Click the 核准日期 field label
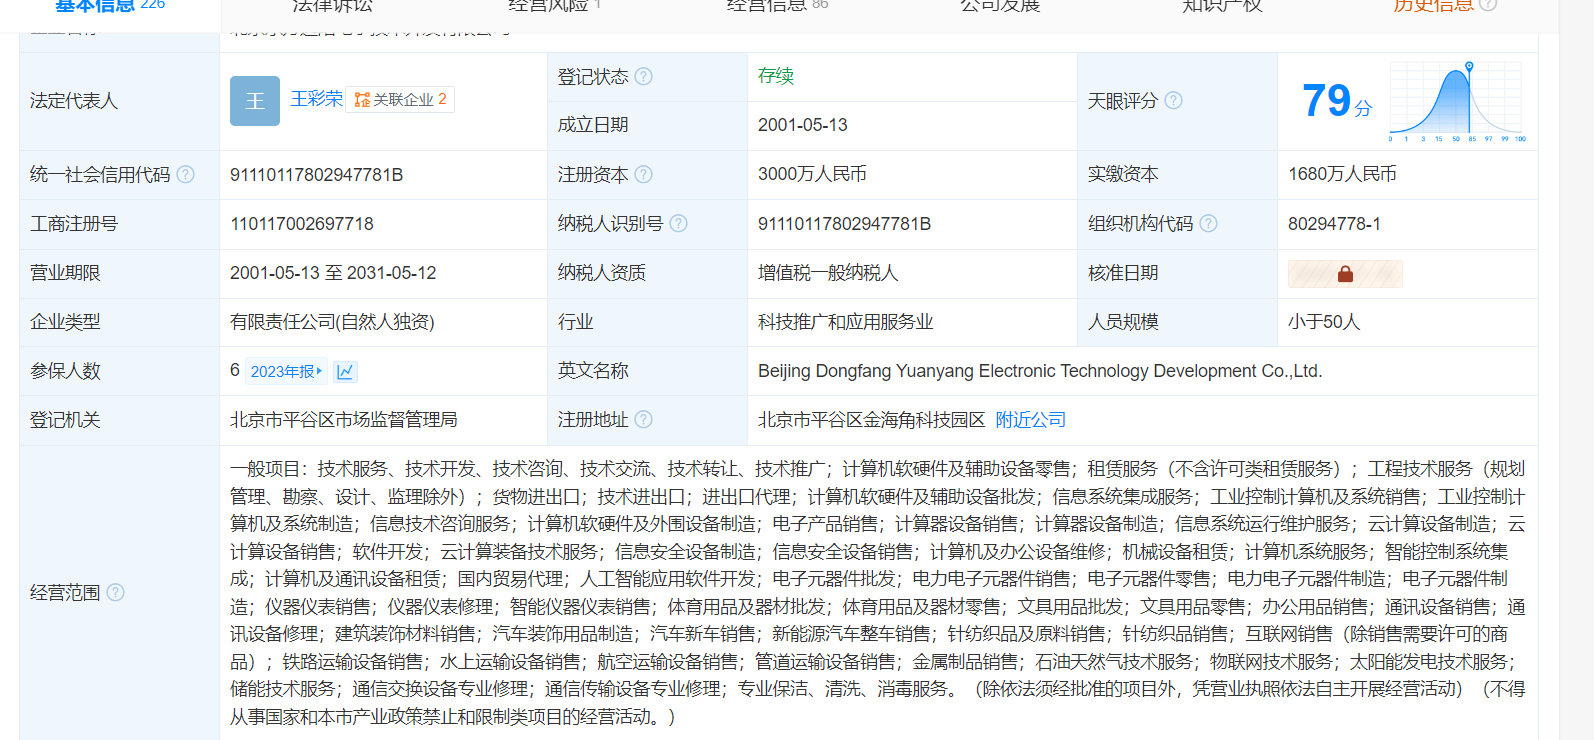Image resolution: width=1594 pixels, height=740 pixels. tap(1123, 273)
